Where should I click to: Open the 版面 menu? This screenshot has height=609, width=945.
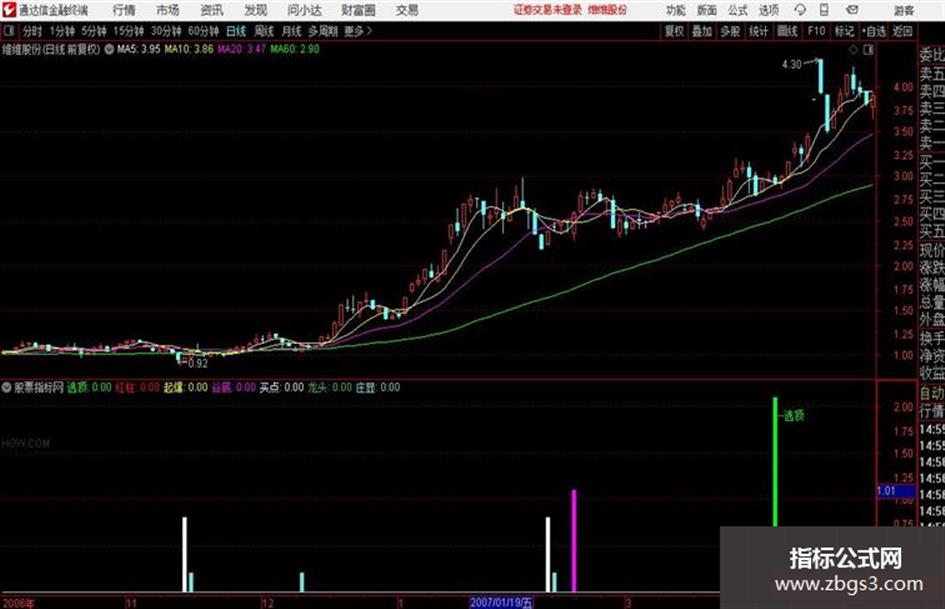click(707, 10)
